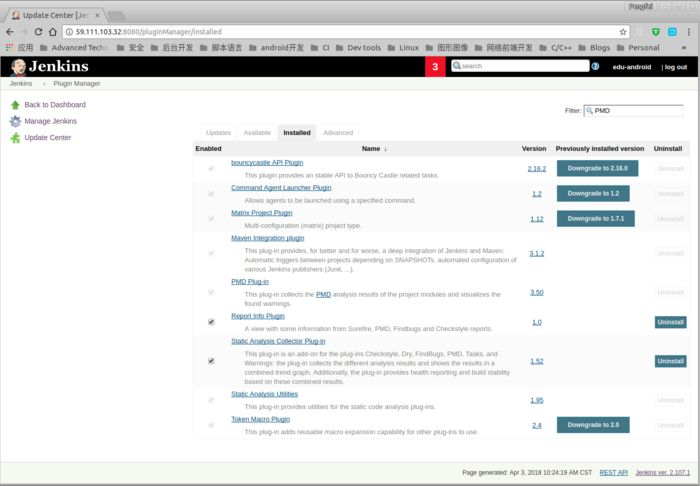
Task: Open the REST API link
Action: [x=613, y=473]
